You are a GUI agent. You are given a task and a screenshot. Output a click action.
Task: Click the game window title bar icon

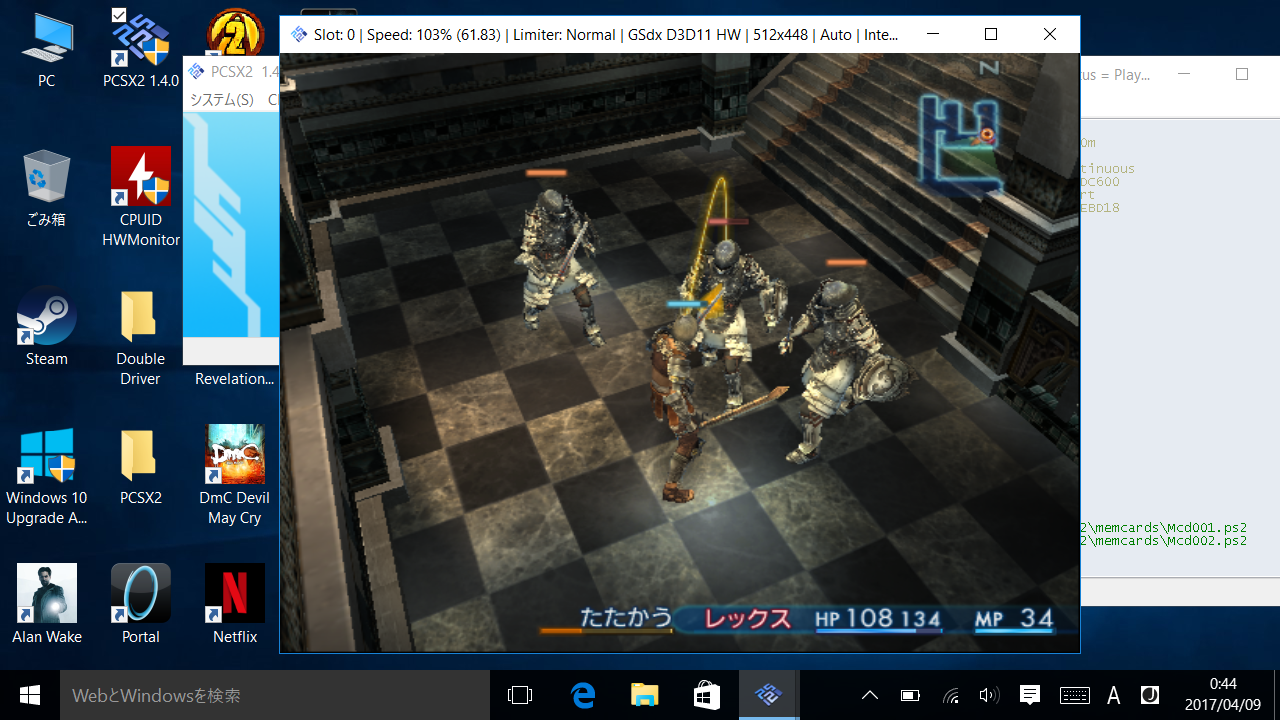[x=298, y=35]
